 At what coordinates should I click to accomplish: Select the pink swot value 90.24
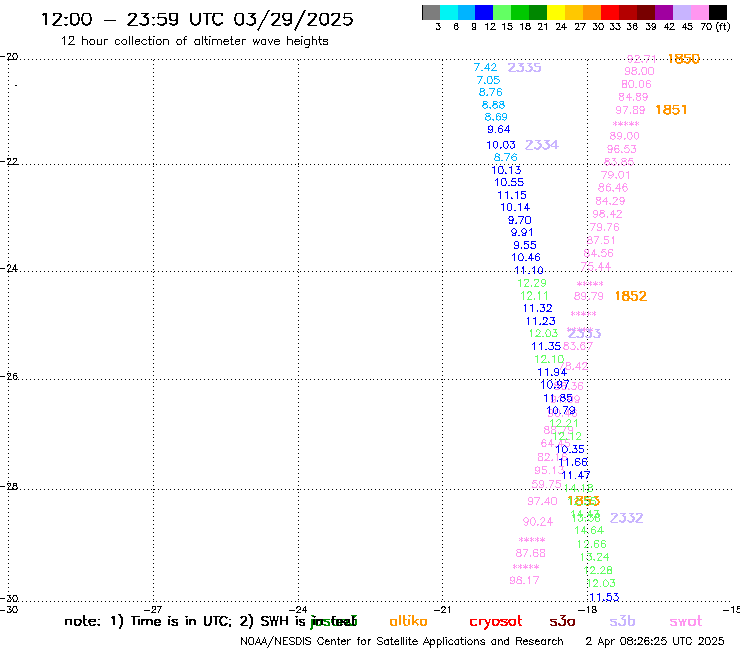538,522
